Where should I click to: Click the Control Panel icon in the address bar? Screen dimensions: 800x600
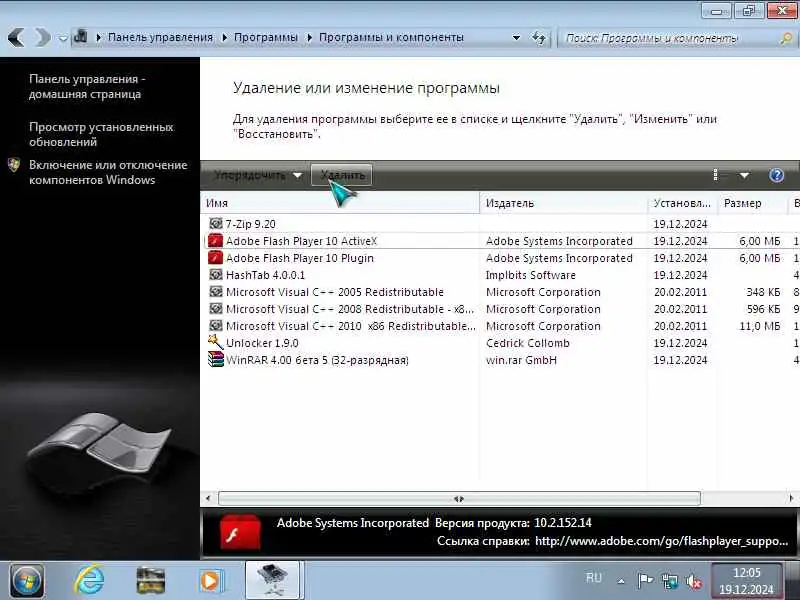[x=81, y=37]
